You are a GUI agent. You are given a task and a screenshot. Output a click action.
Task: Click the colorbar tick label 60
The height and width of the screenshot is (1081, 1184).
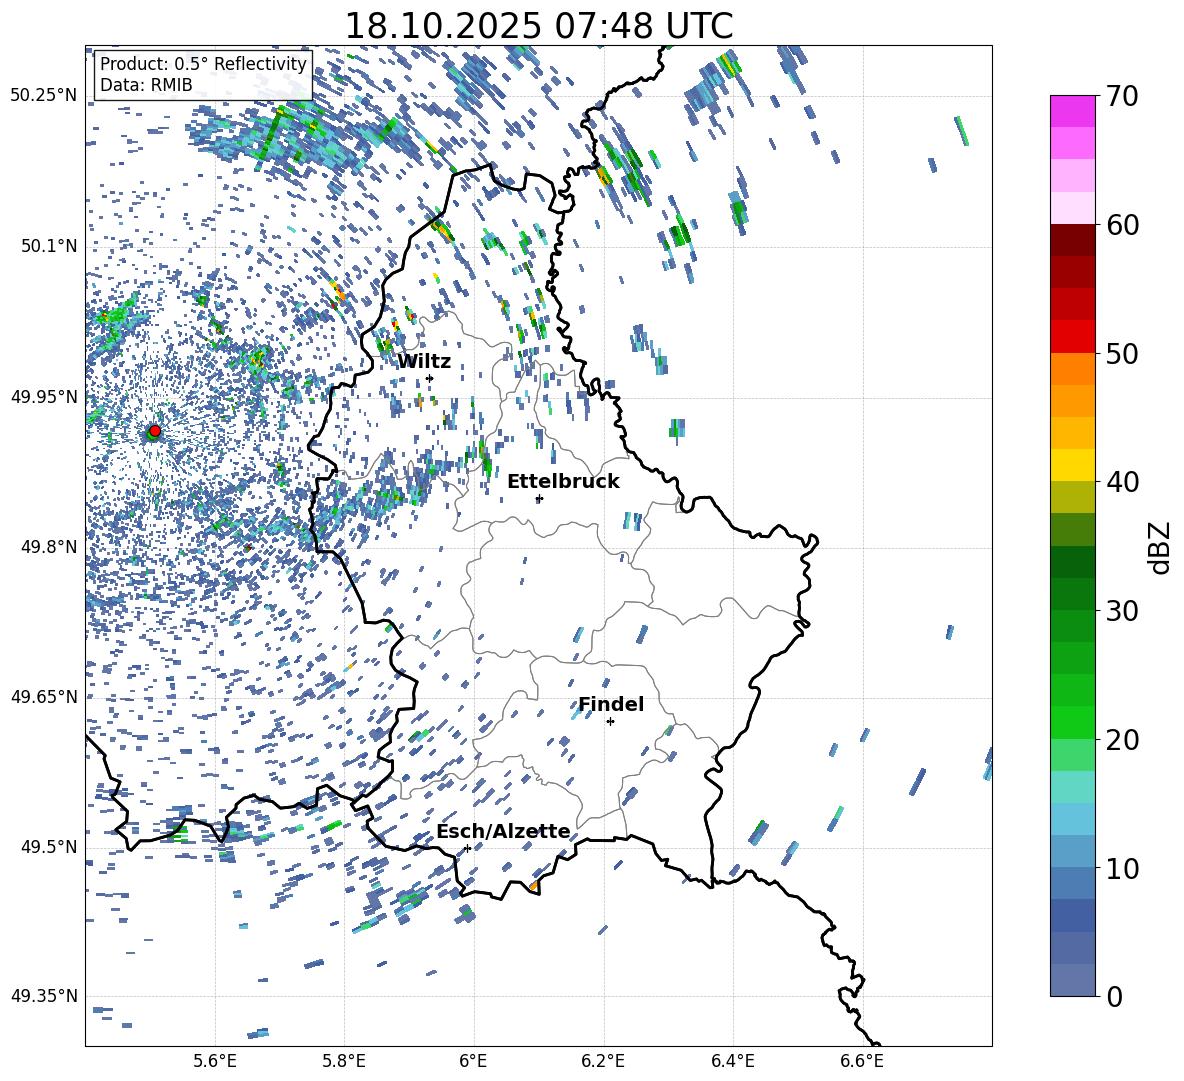[x=1122, y=225]
